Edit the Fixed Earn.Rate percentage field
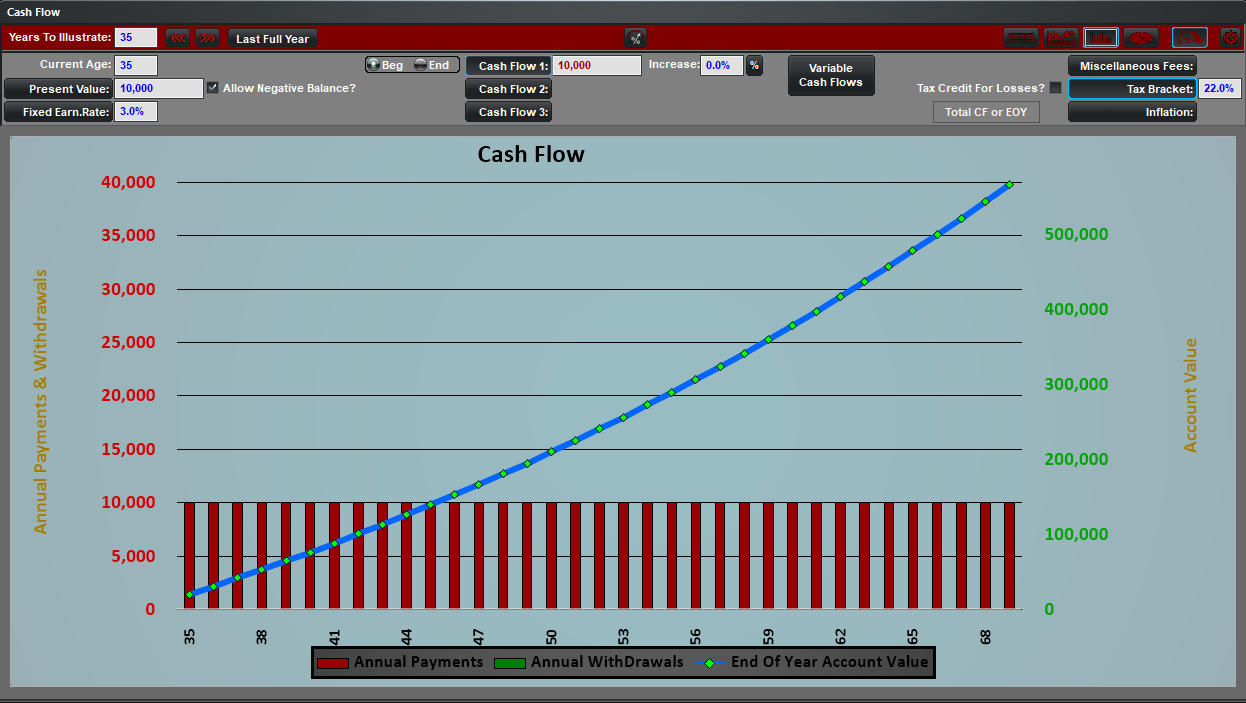This screenshot has height=703, width=1246. coord(136,112)
